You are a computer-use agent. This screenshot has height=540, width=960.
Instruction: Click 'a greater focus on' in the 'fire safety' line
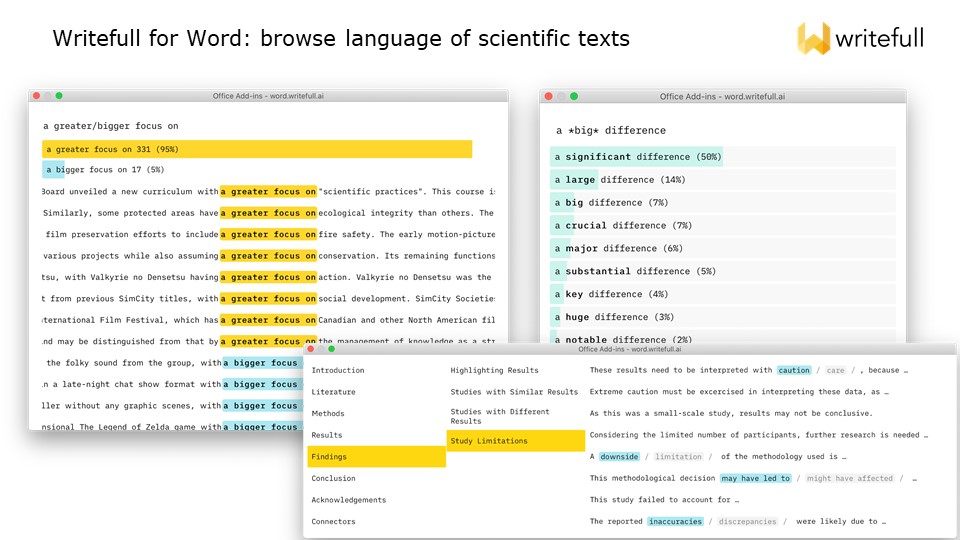pos(268,234)
